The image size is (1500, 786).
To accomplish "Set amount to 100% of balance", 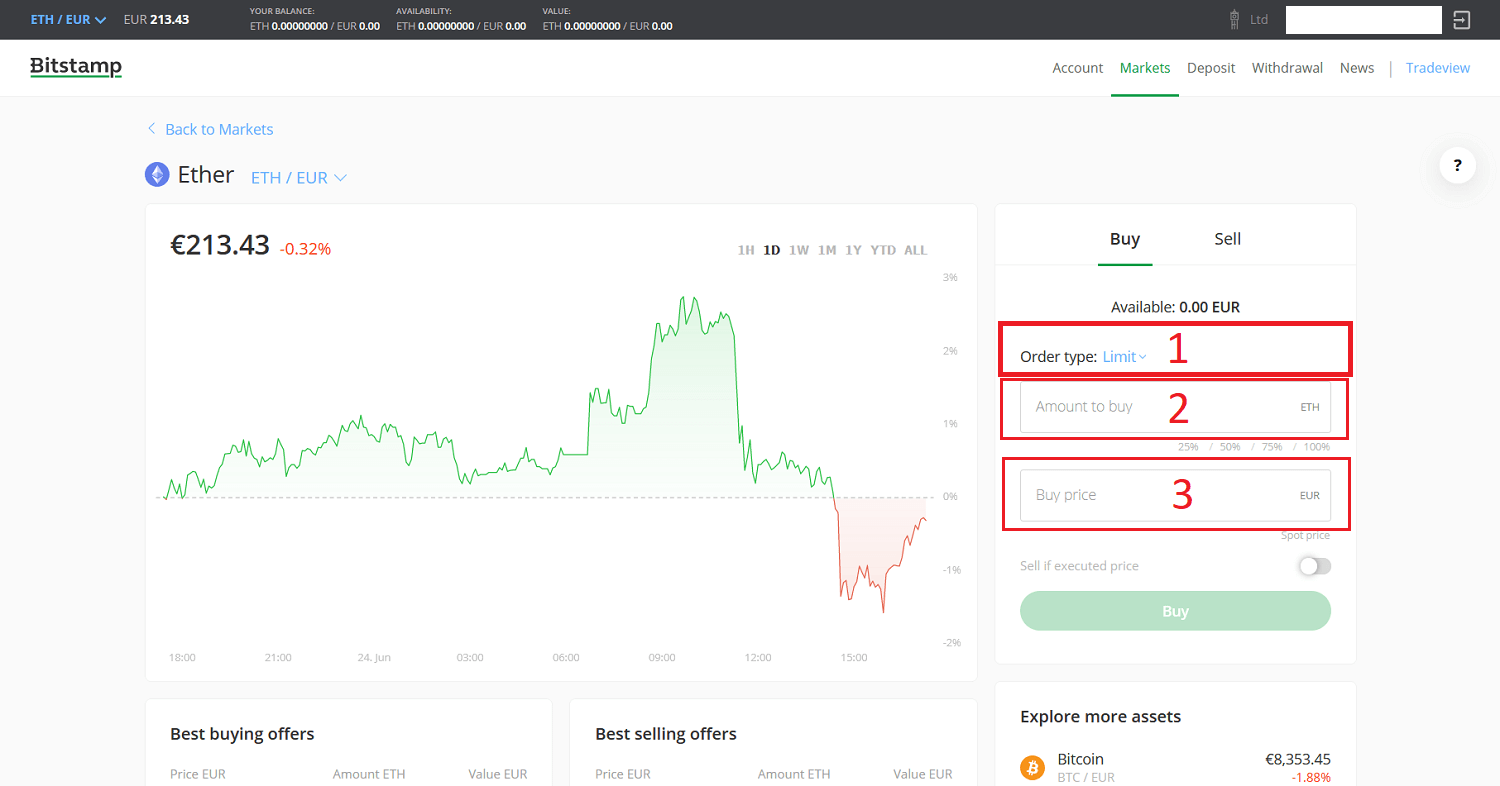I will (1317, 447).
